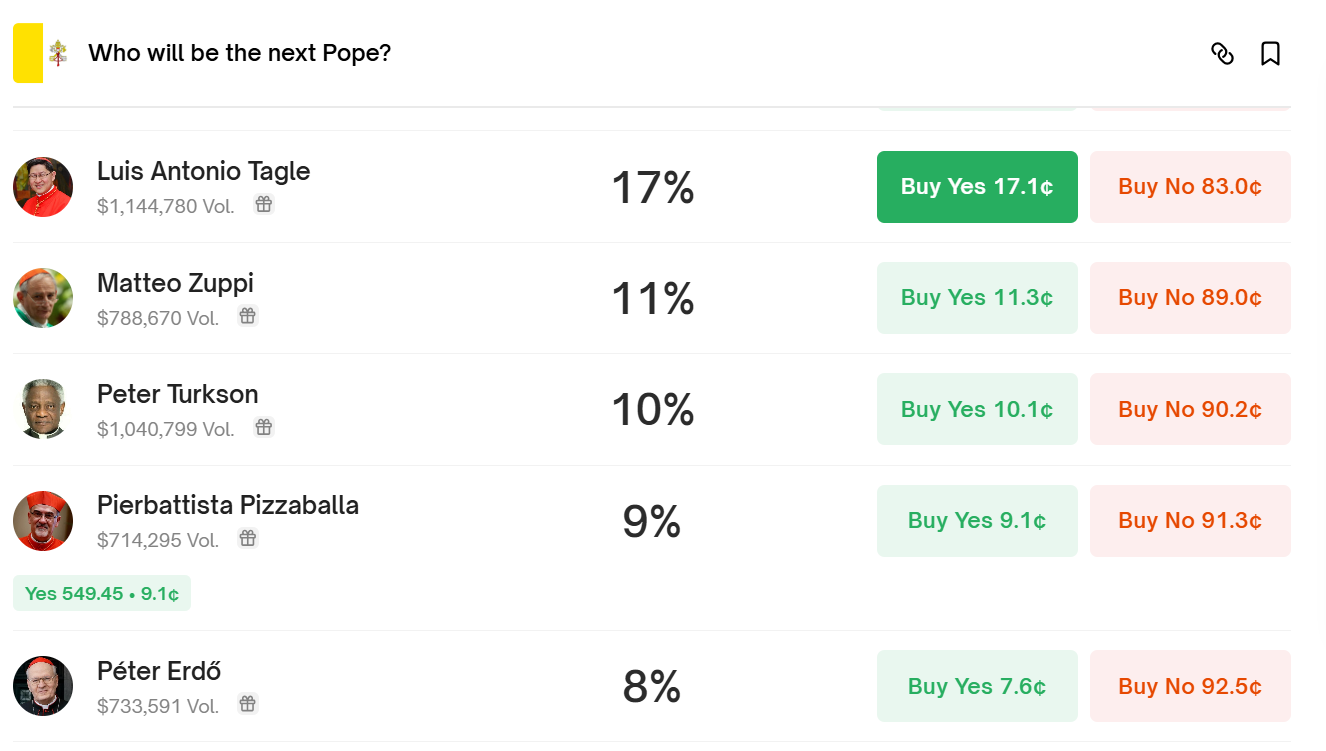Buy No on Péter Erdő at 92.5¢
Screen dimensions: 1326x751
click(1189, 686)
